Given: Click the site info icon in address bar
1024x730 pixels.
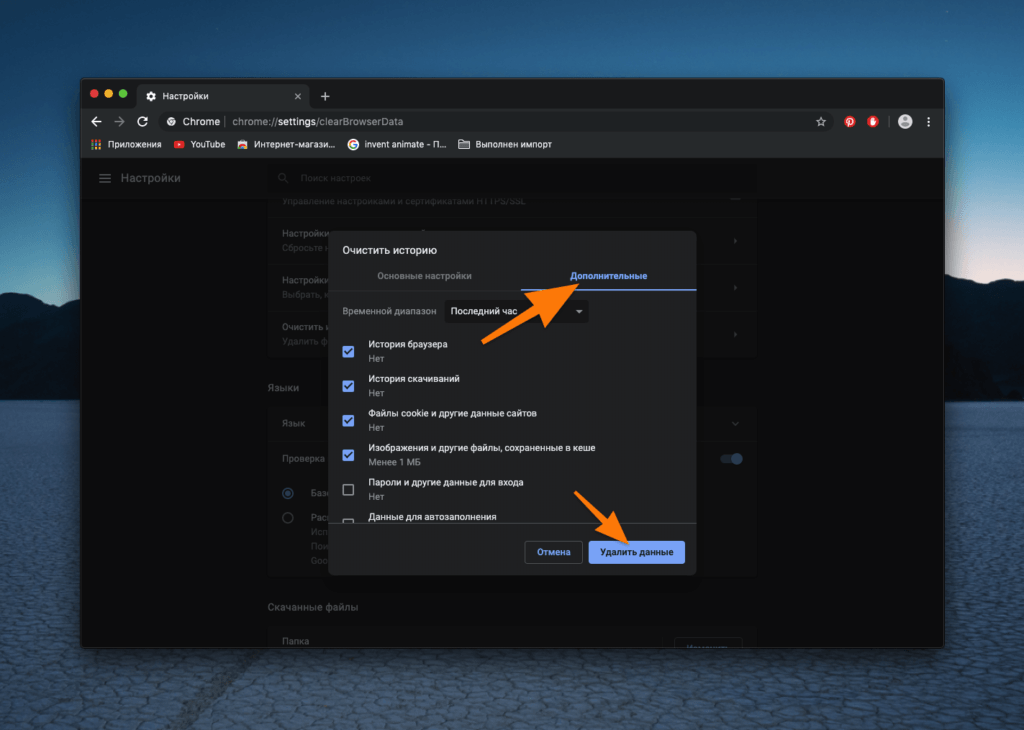Looking at the screenshot, I should coord(171,121).
